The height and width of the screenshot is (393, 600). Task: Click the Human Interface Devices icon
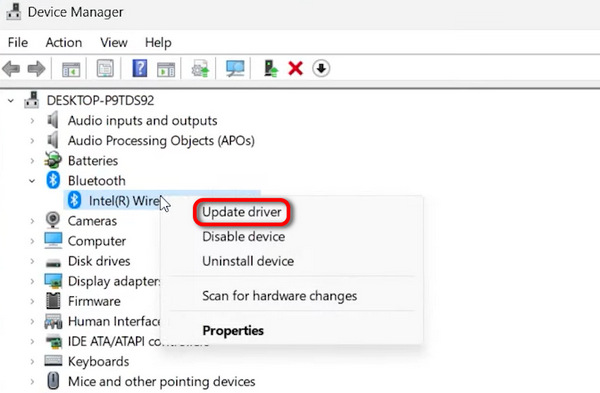click(x=53, y=321)
